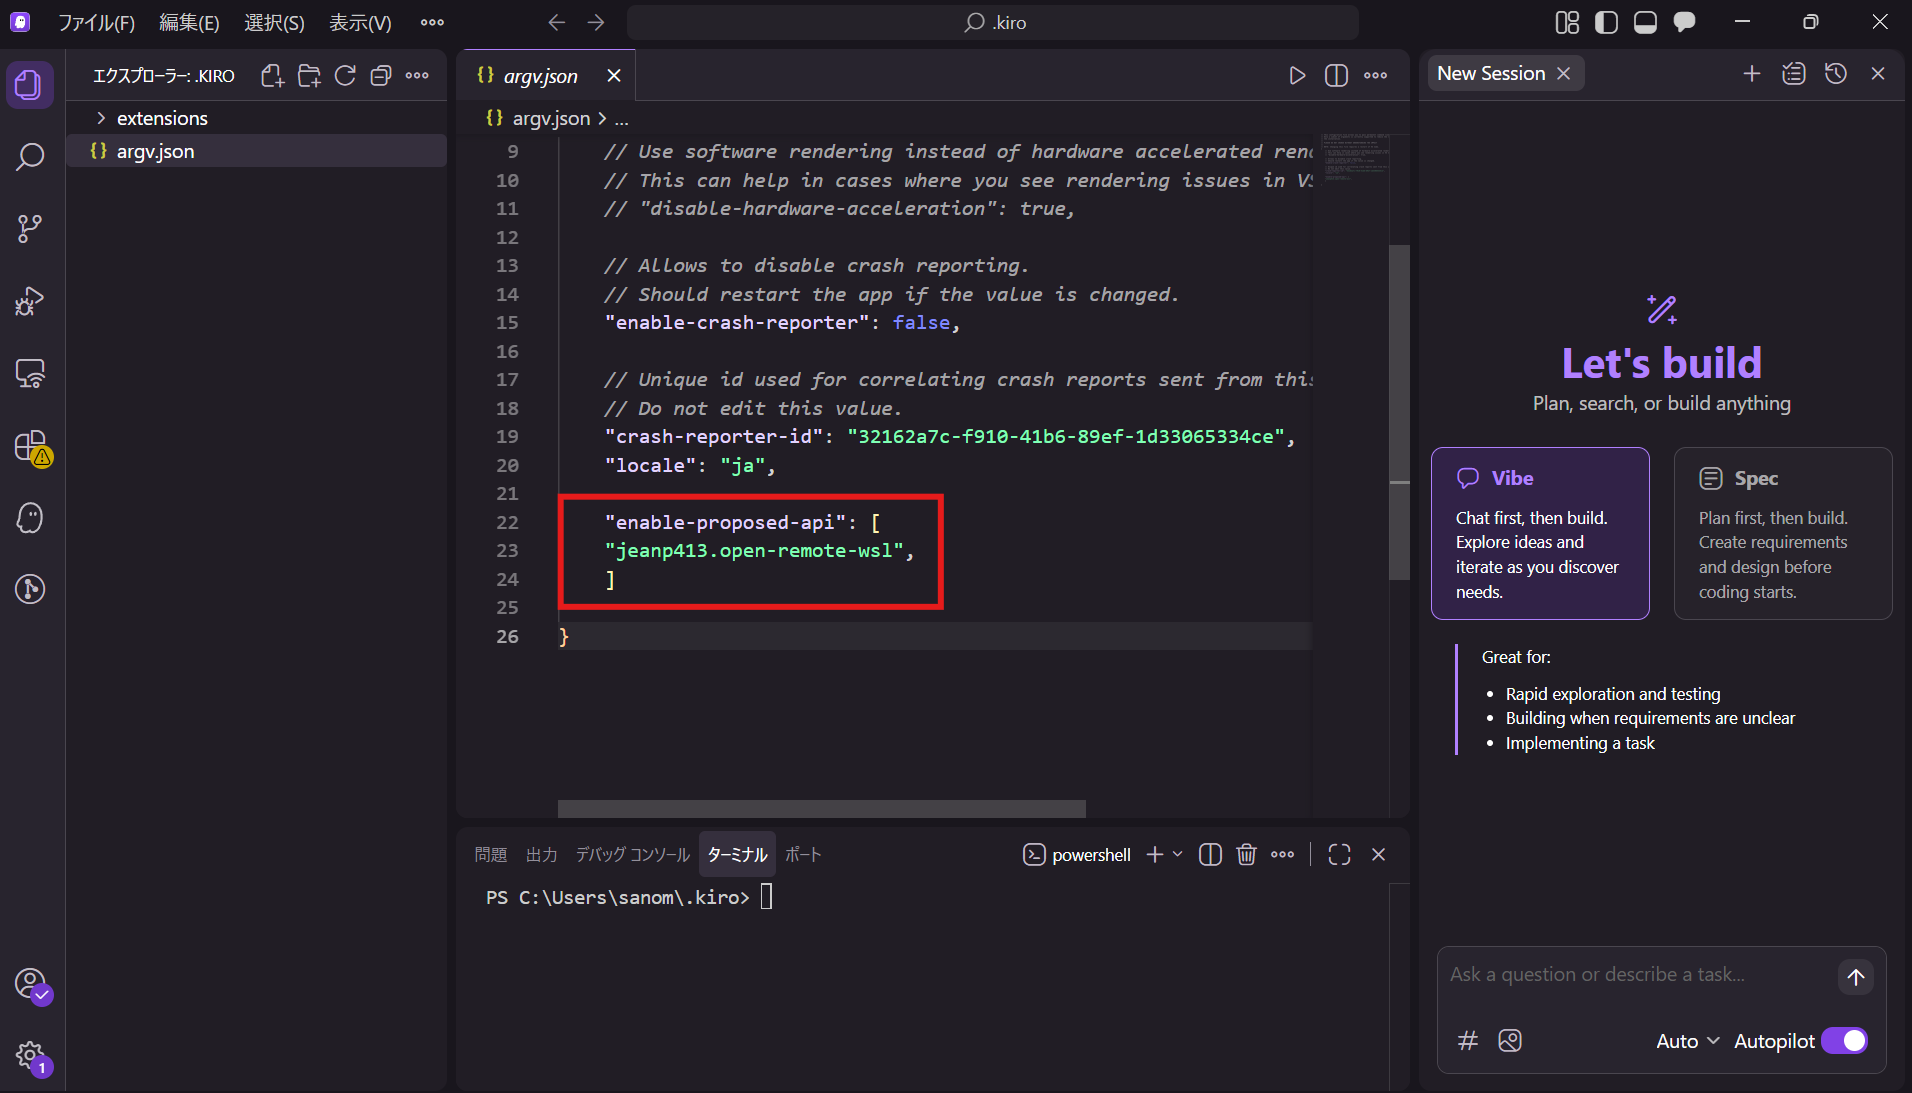Open the Run and Debug view
The width and height of the screenshot is (1912, 1093).
tap(29, 301)
